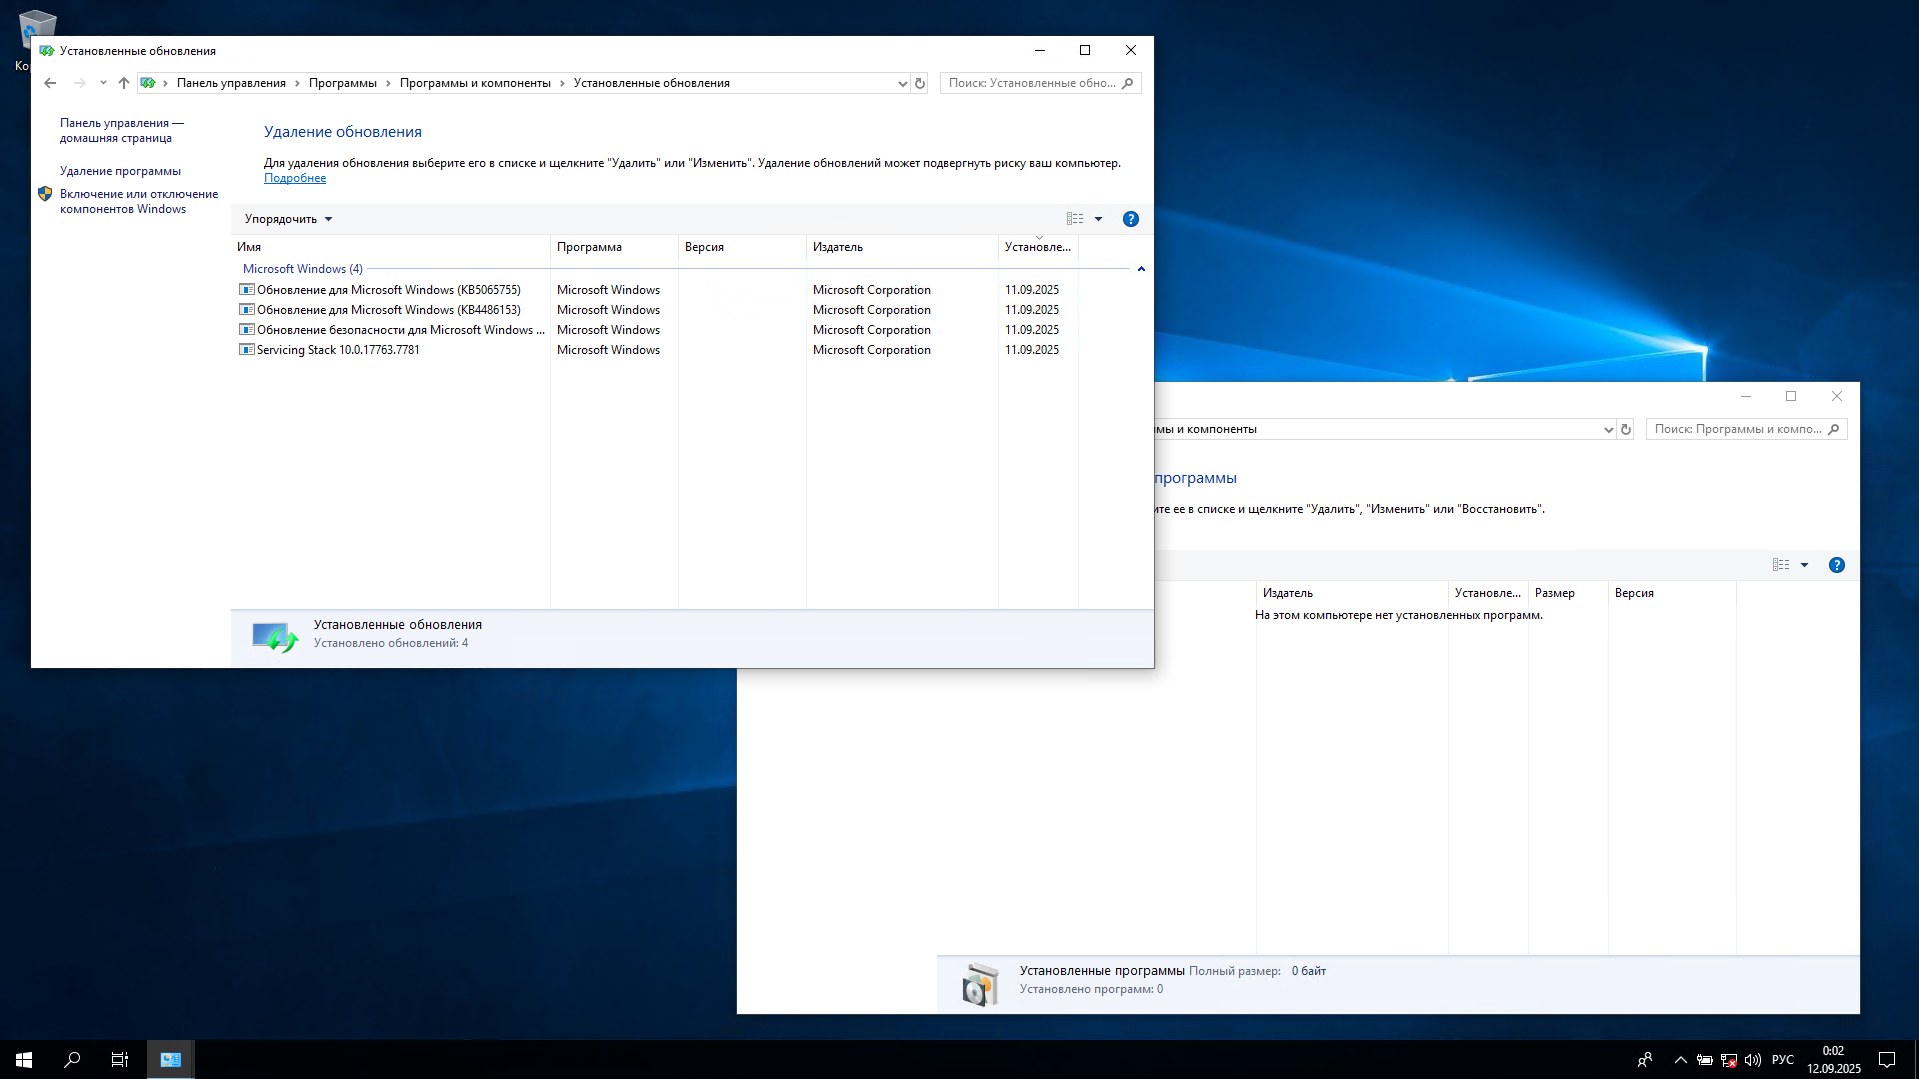Viewport: 1919px width, 1079px height.
Task: Change view icon in Programs and Components window
Action: (x=1781, y=565)
